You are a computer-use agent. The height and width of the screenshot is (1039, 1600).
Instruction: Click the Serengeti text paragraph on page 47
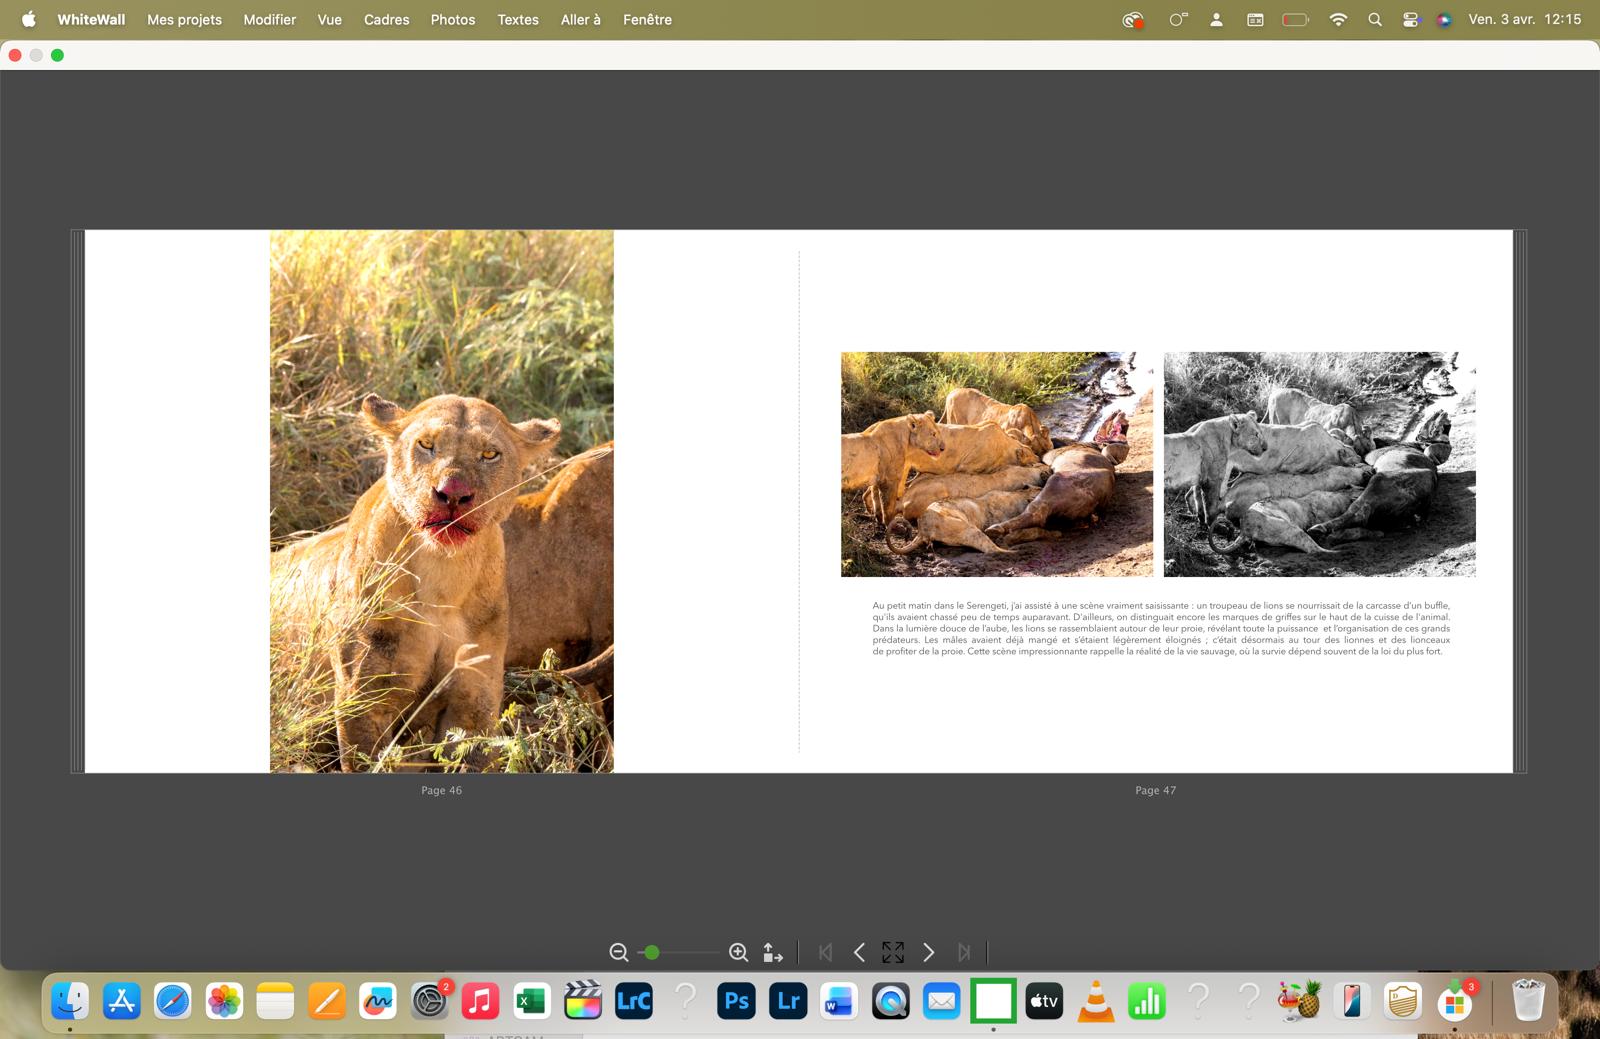pos(1160,628)
